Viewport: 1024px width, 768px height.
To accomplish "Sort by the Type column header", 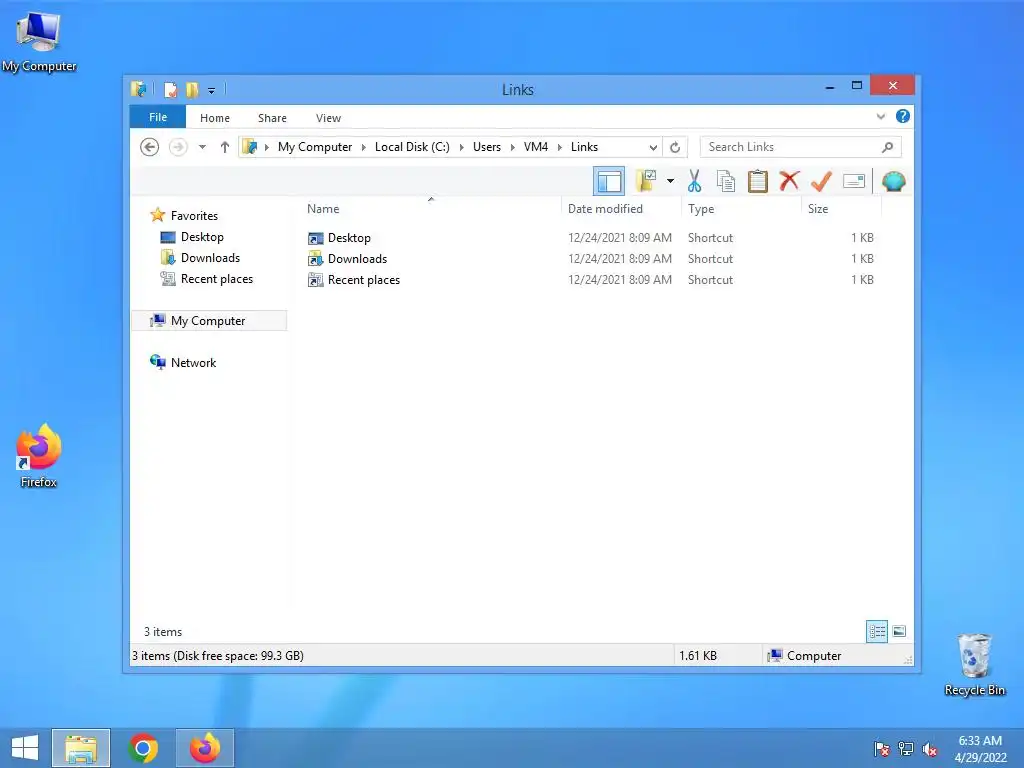I will point(742,209).
